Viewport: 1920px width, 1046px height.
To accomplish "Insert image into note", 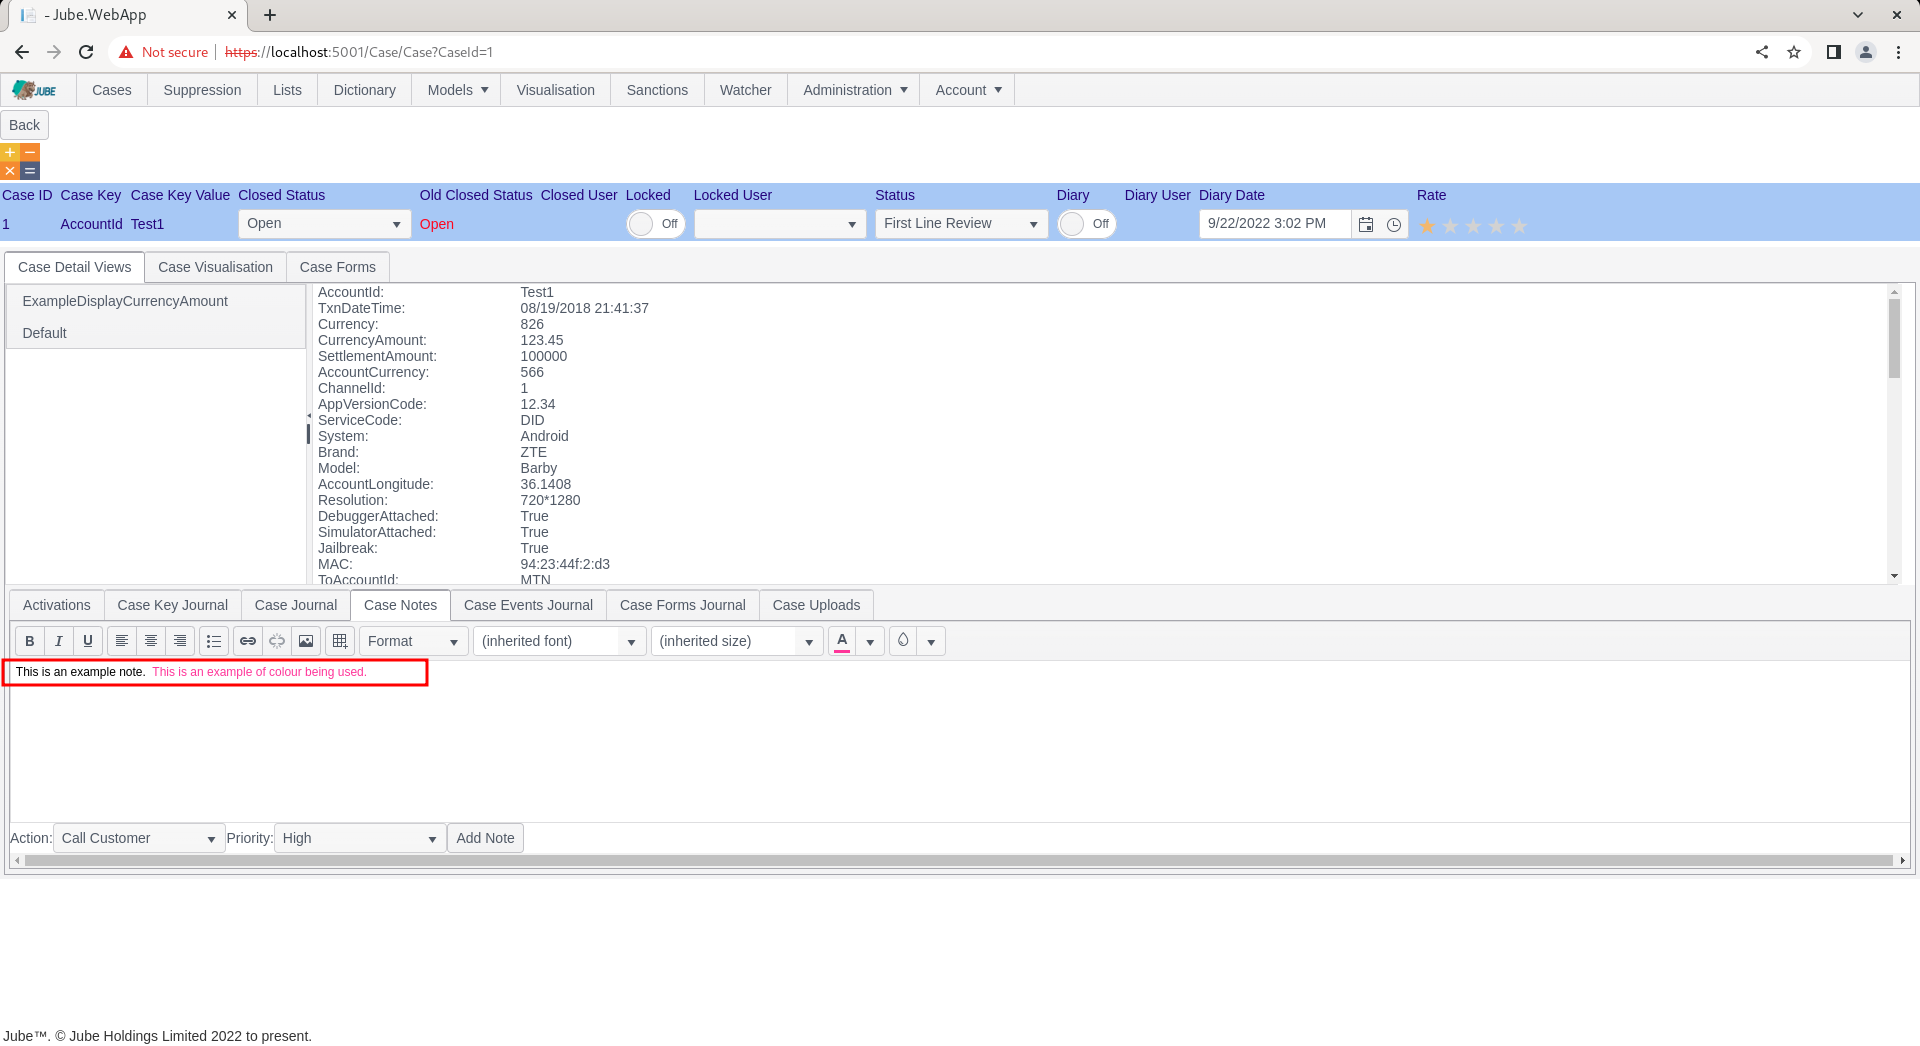I will [x=306, y=641].
